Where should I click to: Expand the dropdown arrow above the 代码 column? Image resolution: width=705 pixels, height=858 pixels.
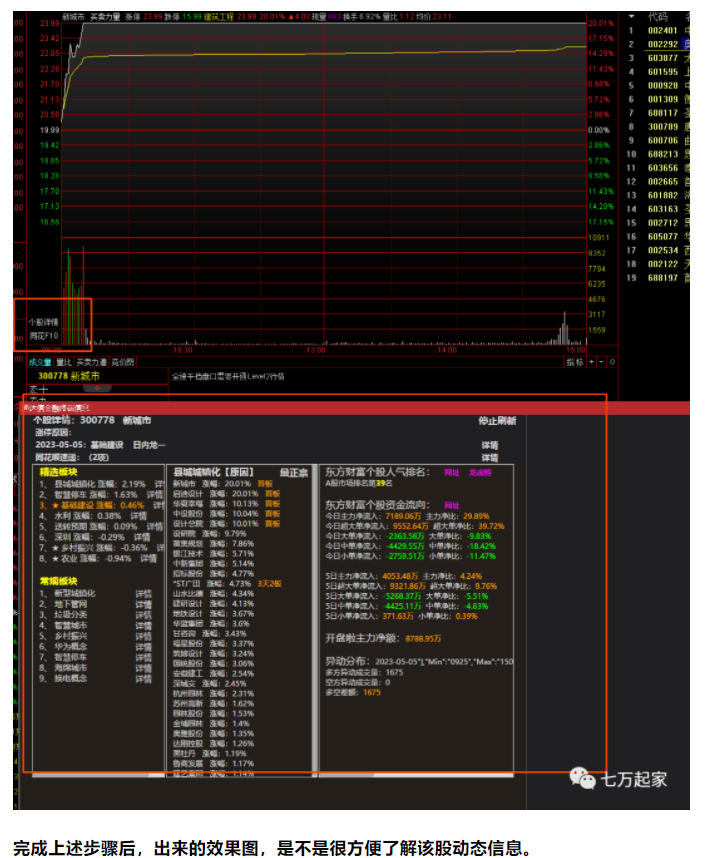tap(631, 16)
